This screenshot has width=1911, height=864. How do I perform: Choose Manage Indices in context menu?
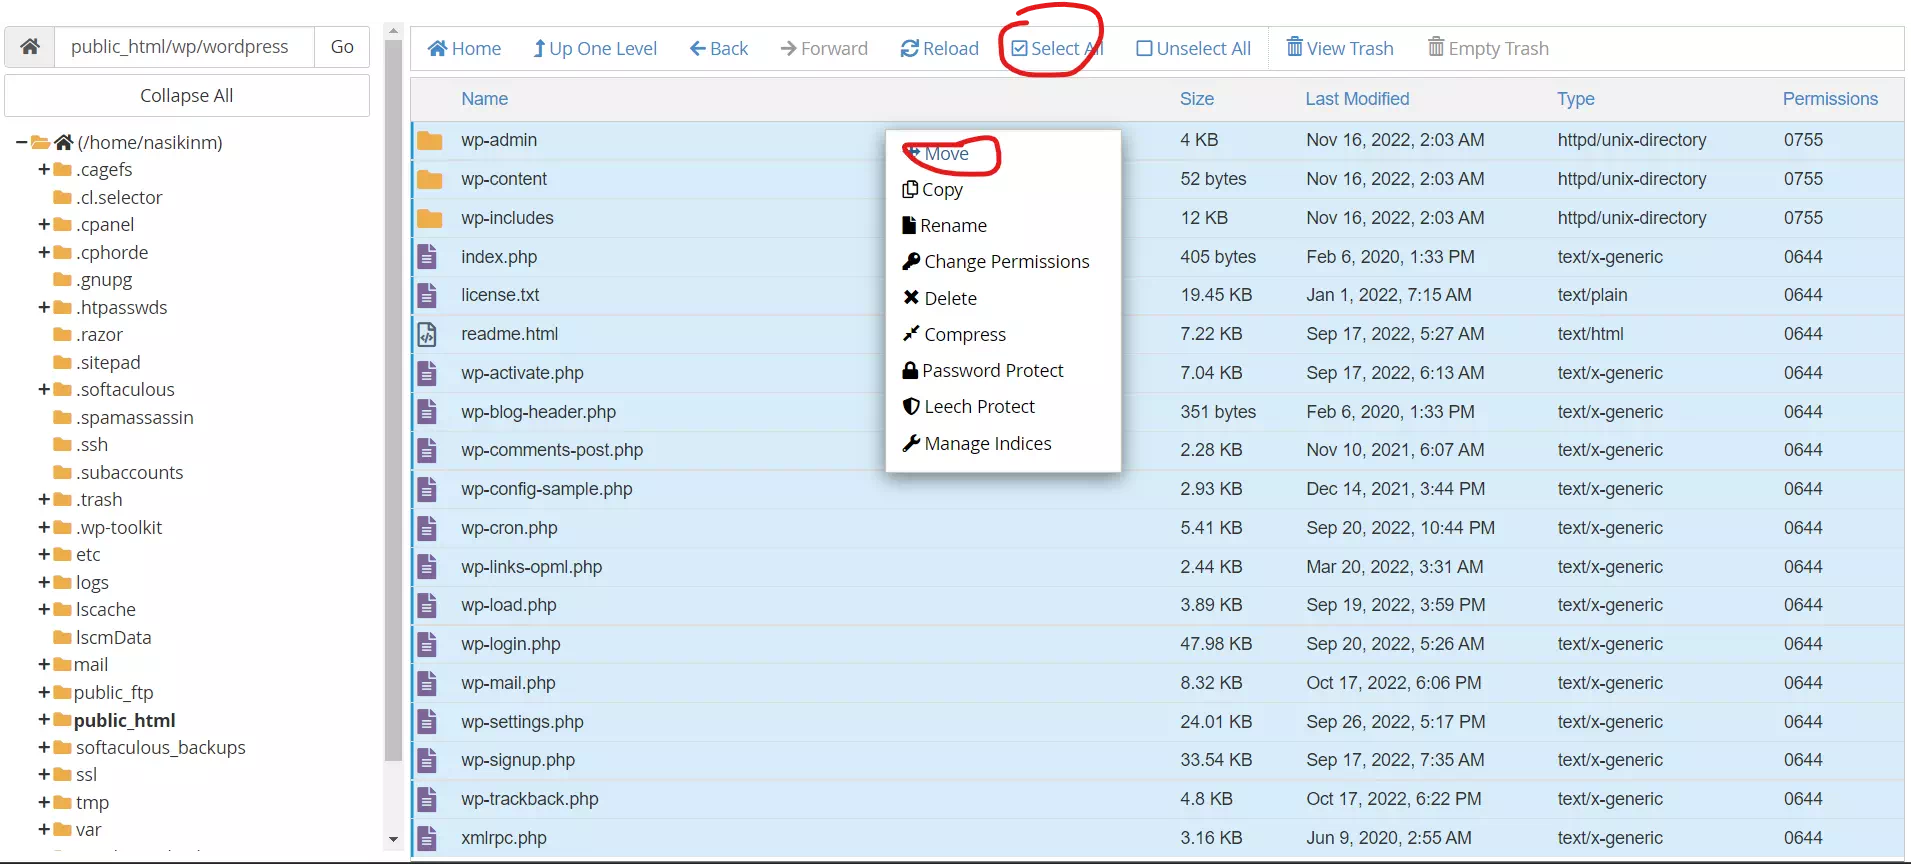click(x=977, y=443)
